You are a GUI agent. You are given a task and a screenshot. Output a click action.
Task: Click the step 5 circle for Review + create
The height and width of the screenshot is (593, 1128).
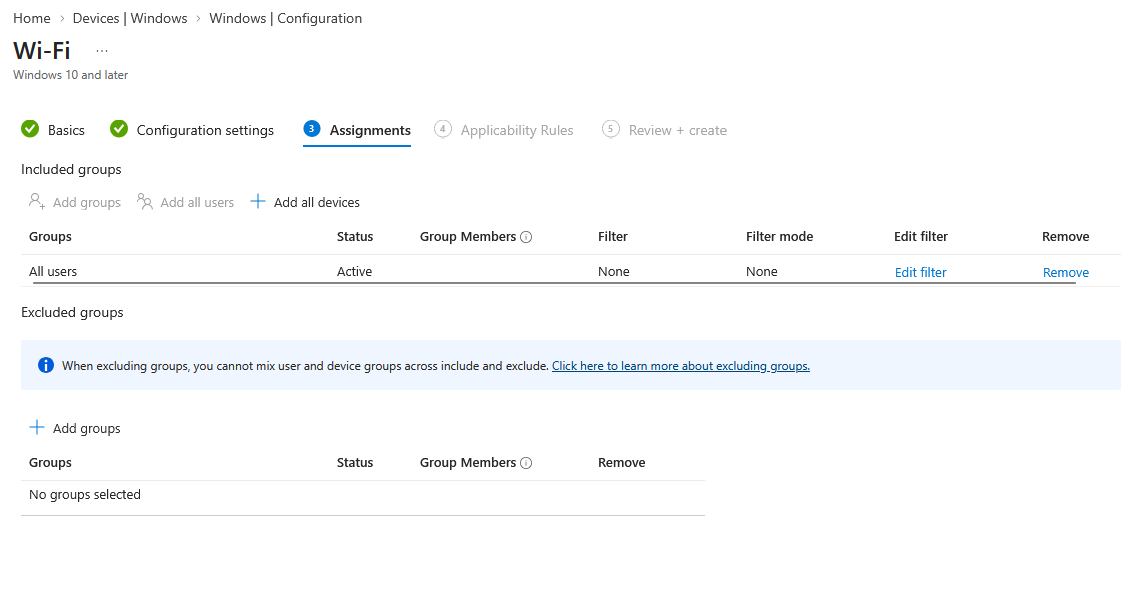click(x=610, y=129)
